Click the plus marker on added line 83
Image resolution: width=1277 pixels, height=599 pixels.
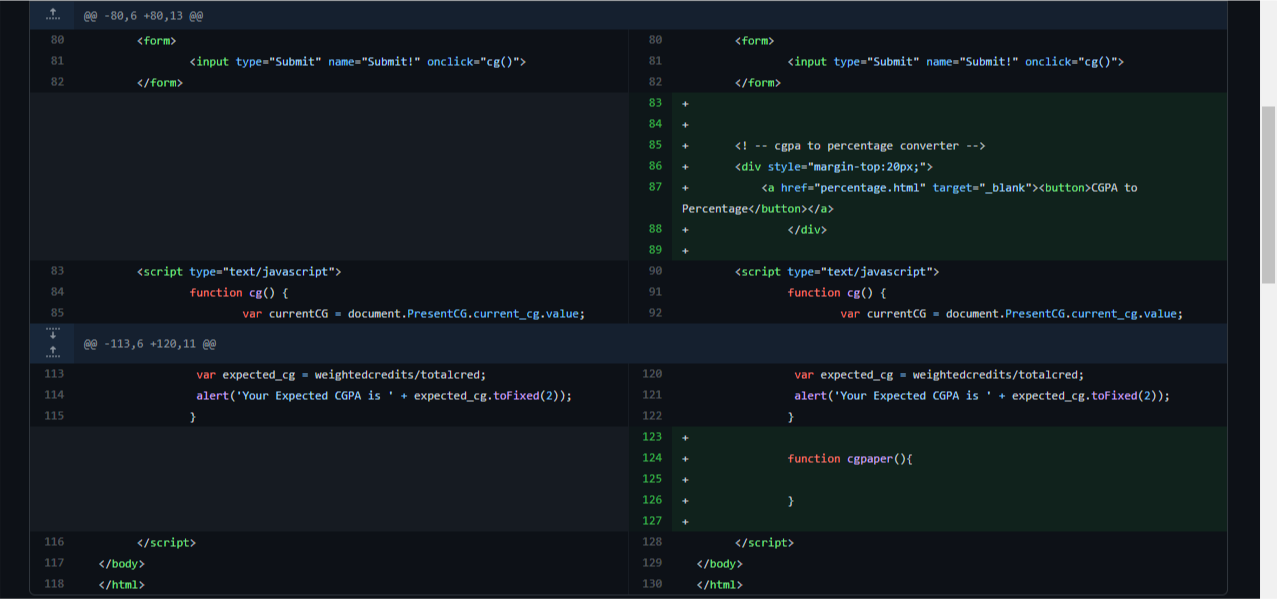[685, 104]
